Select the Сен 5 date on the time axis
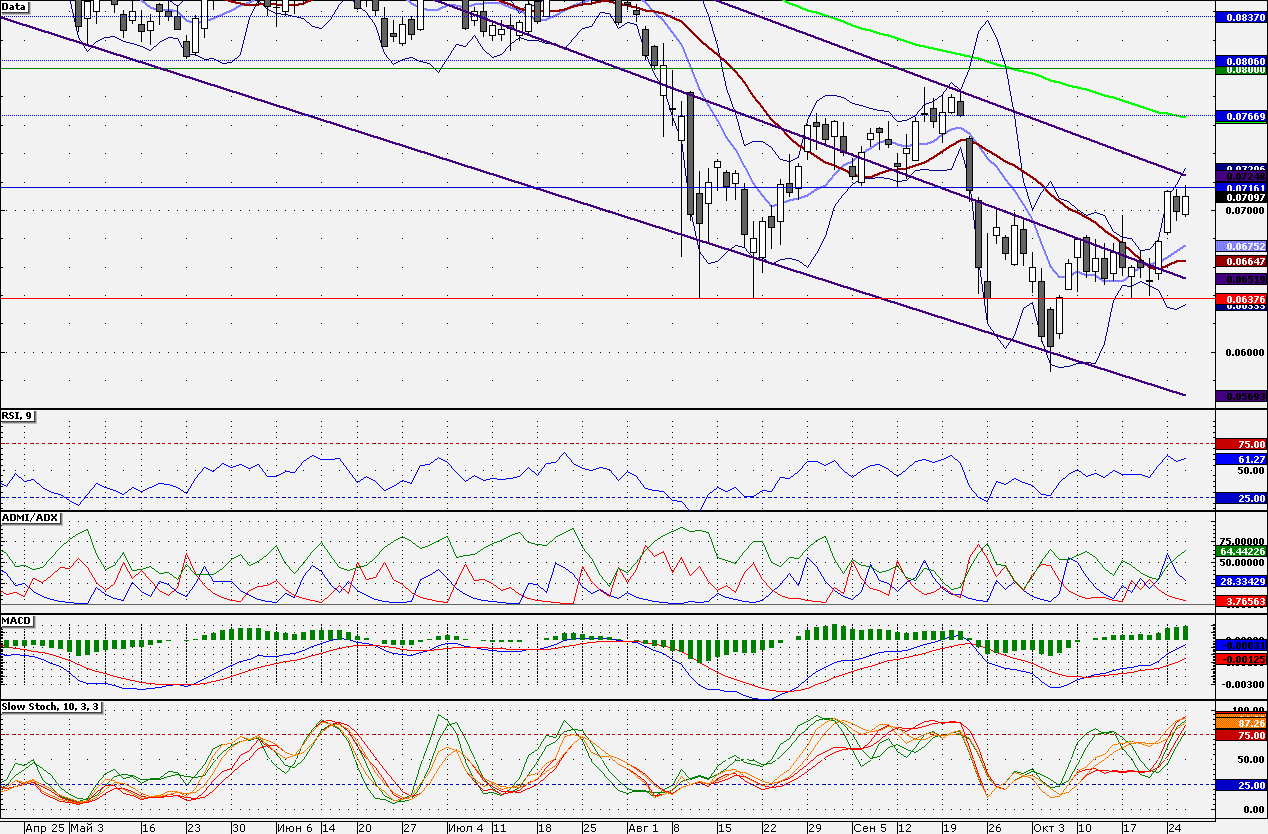The height and width of the screenshot is (834, 1268). [869, 828]
